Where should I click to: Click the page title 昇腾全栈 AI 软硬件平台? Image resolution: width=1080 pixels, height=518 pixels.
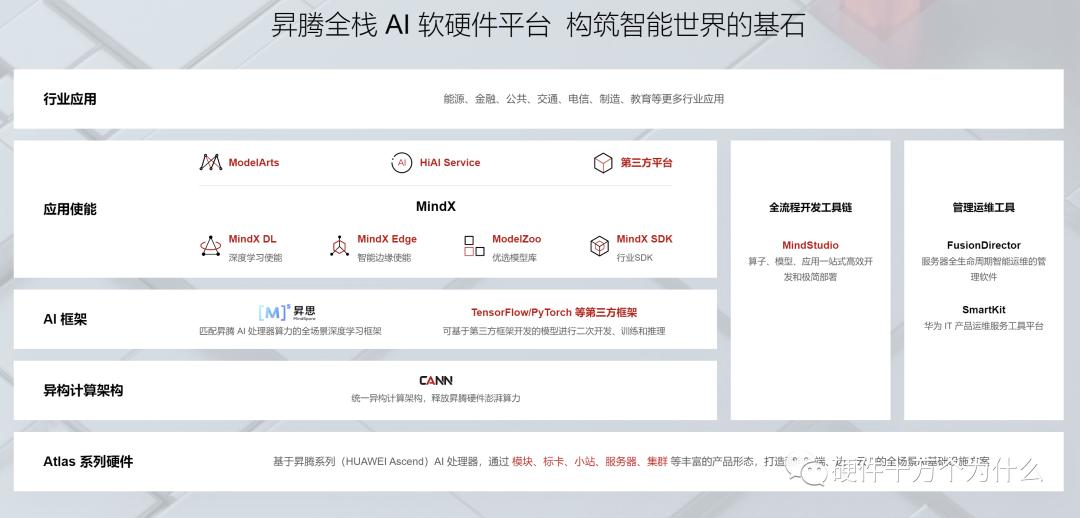coord(410,25)
